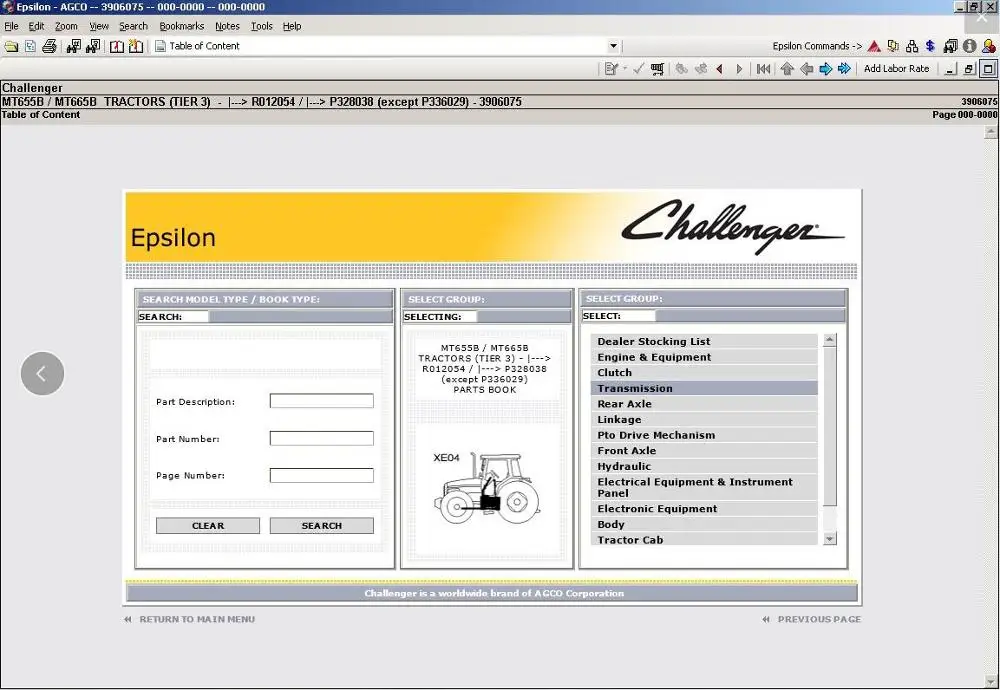Click the open book bookmark icon
1000x690 pixels.
point(117,46)
